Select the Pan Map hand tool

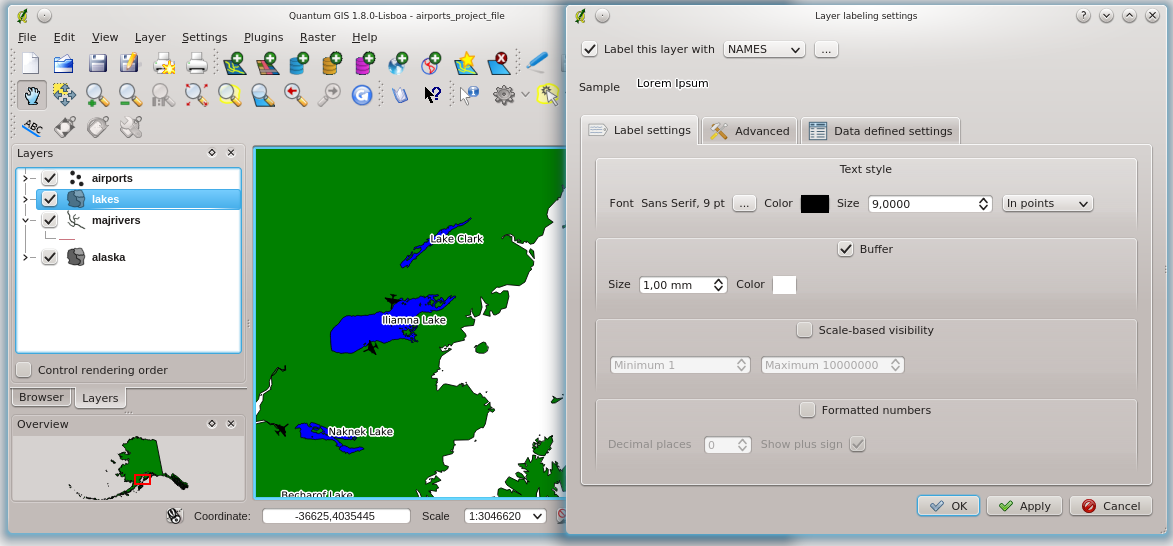tap(32, 95)
